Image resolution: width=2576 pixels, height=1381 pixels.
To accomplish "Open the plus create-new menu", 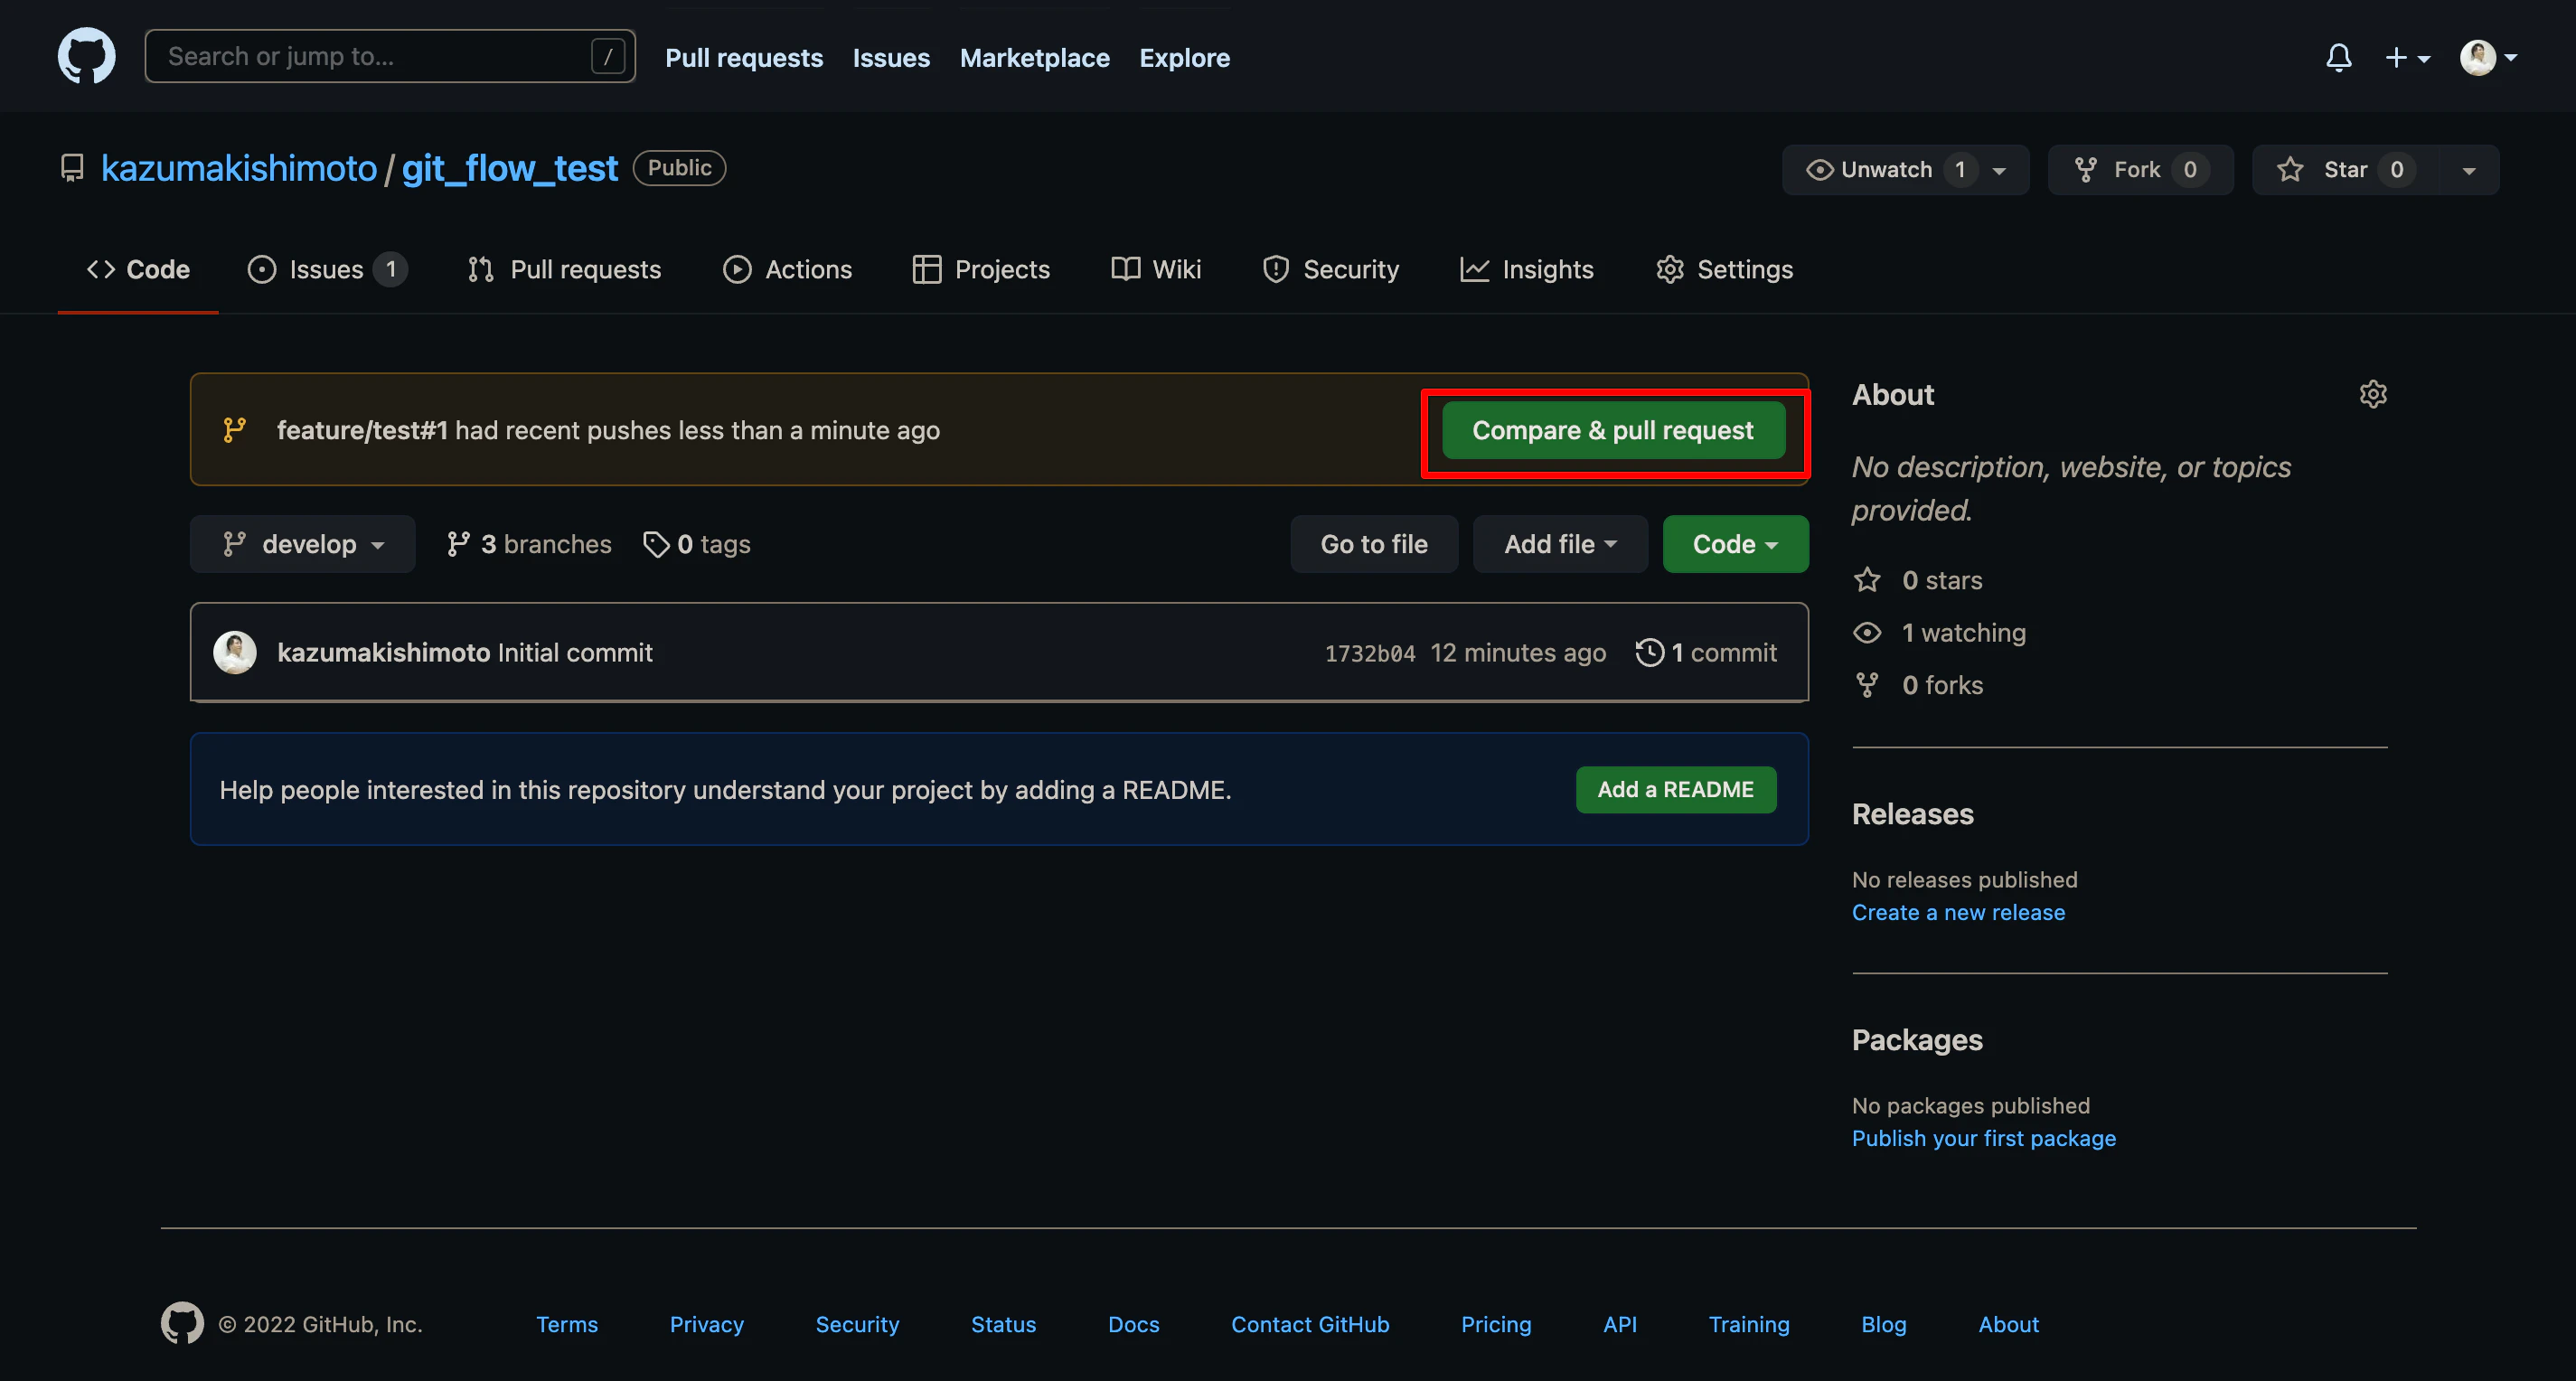I will click(2407, 58).
